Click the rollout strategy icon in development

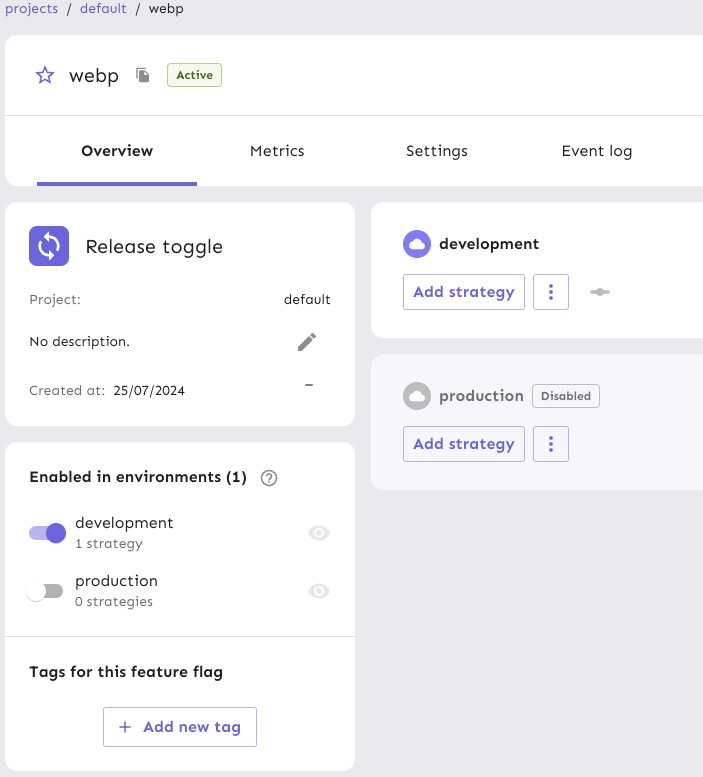(600, 292)
